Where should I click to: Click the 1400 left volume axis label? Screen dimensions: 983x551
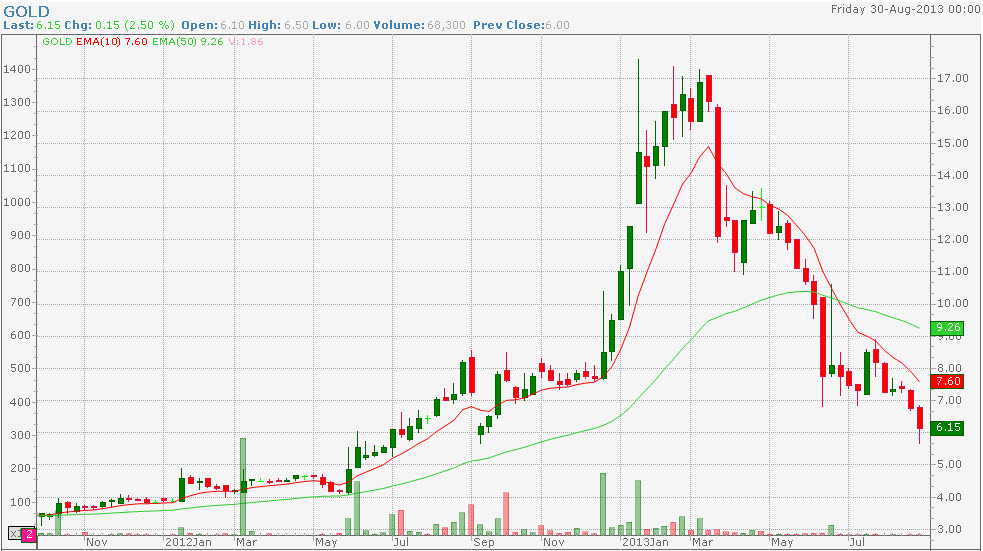click(16, 69)
